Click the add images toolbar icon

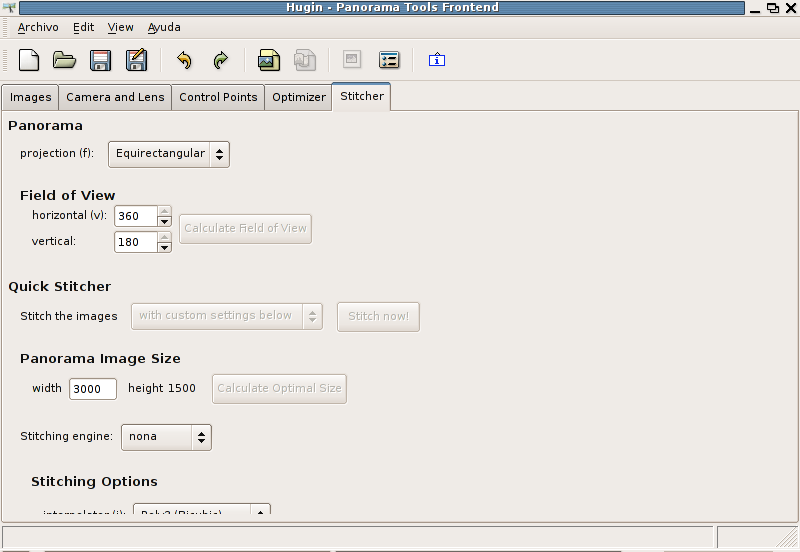click(269, 60)
